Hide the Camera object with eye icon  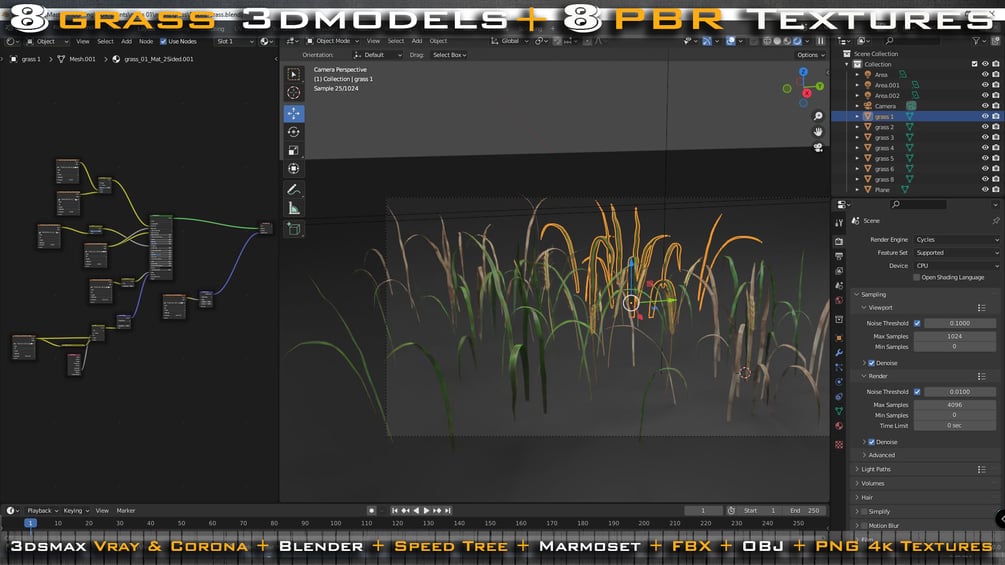click(985, 106)
